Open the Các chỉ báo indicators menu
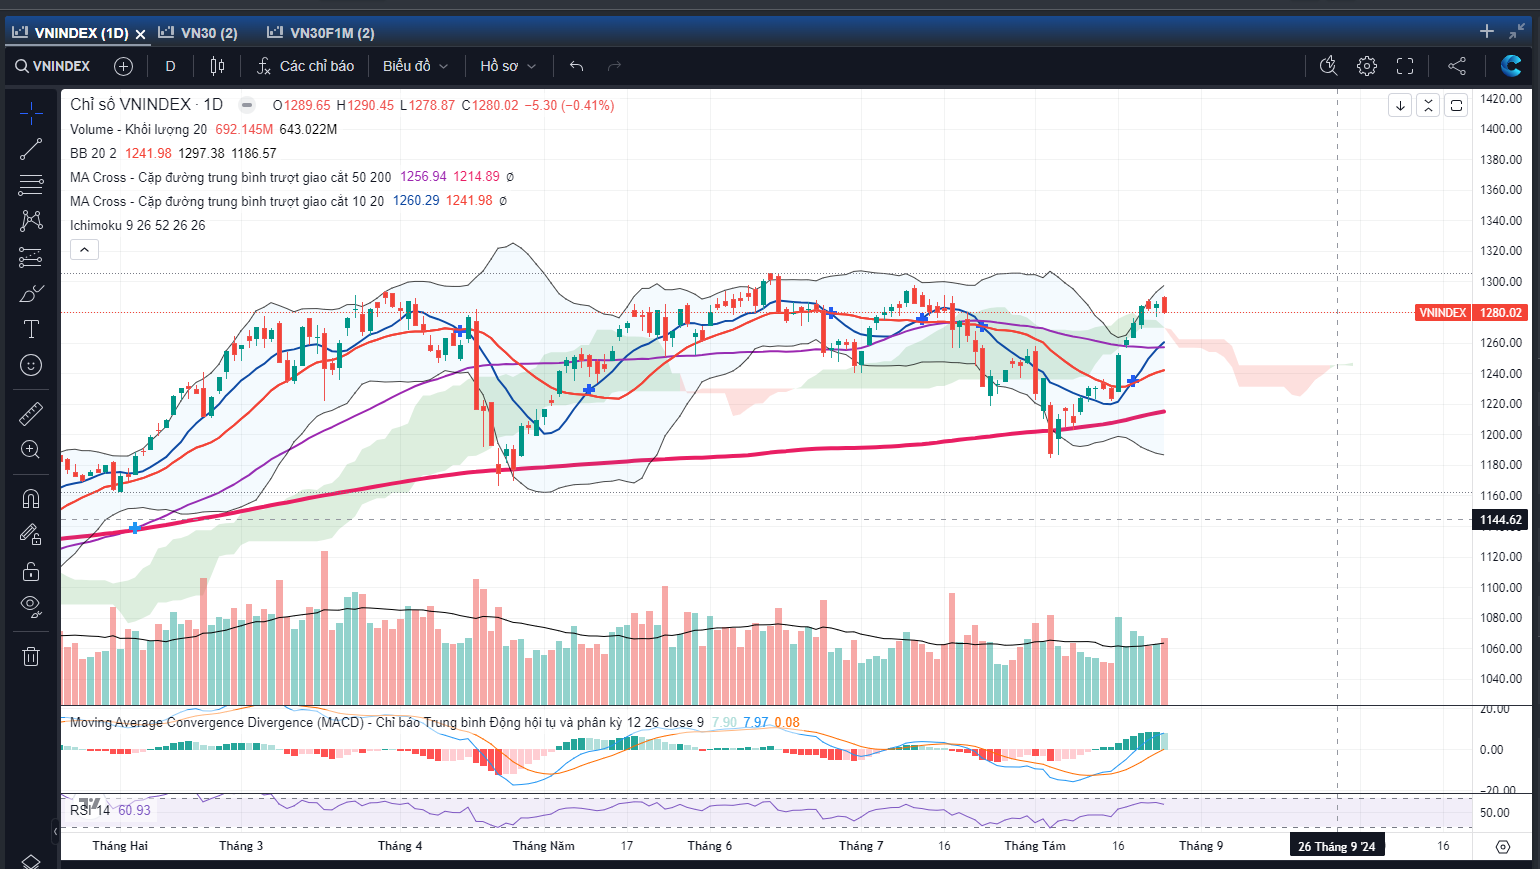 pos(306,66)
